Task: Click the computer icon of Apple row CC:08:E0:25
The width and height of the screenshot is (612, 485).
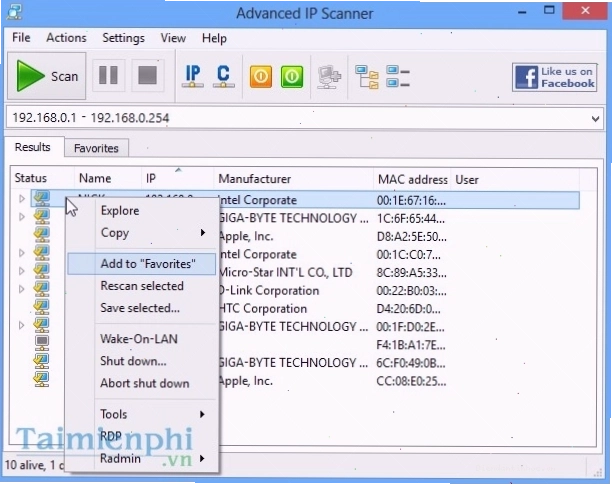Action: [41, 379]
